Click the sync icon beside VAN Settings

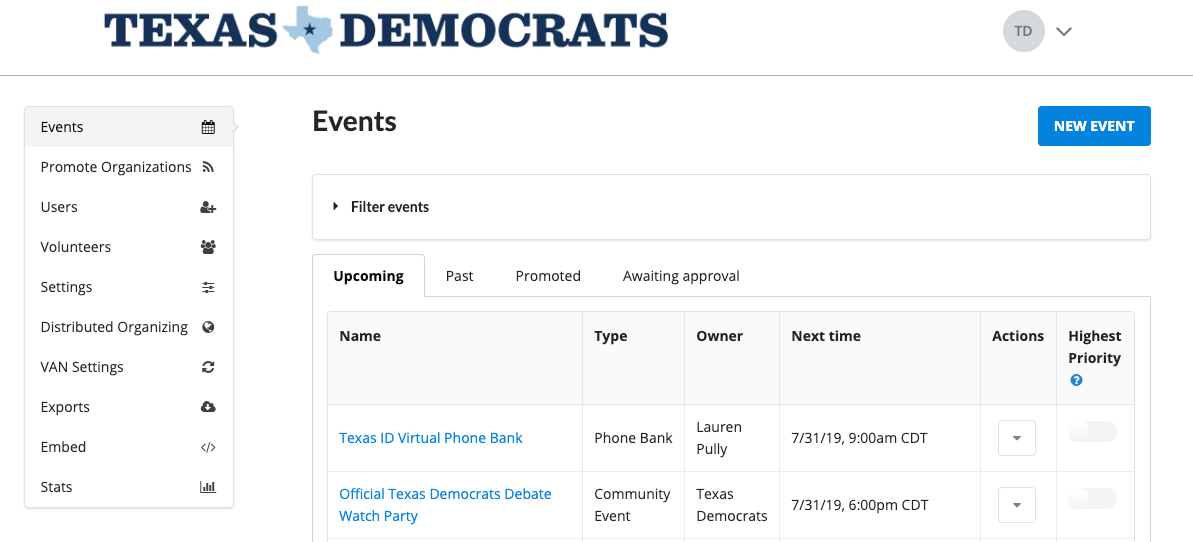click(208, 367)
